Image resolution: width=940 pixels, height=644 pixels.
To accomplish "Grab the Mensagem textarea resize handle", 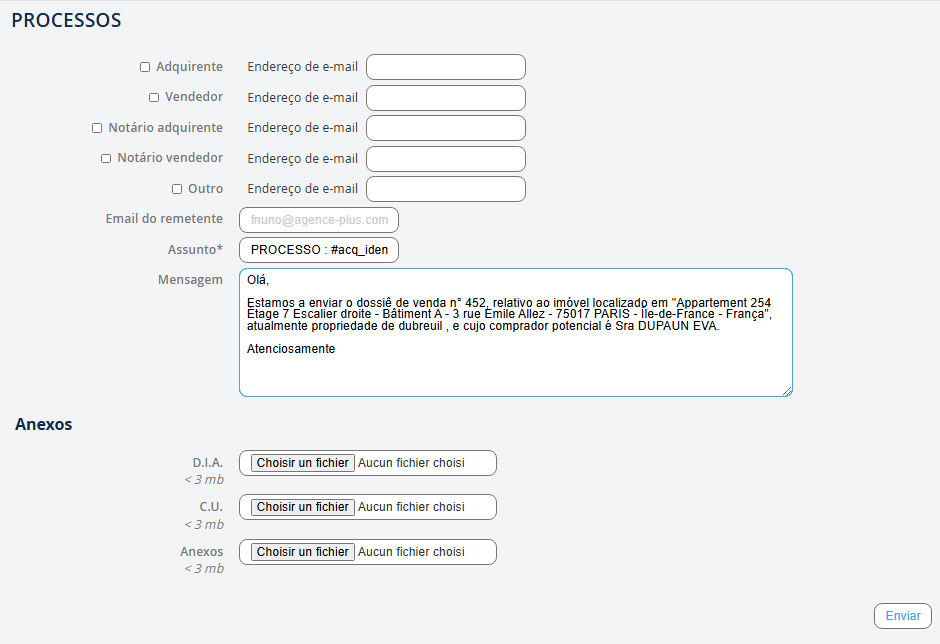I will click(787, 391).
